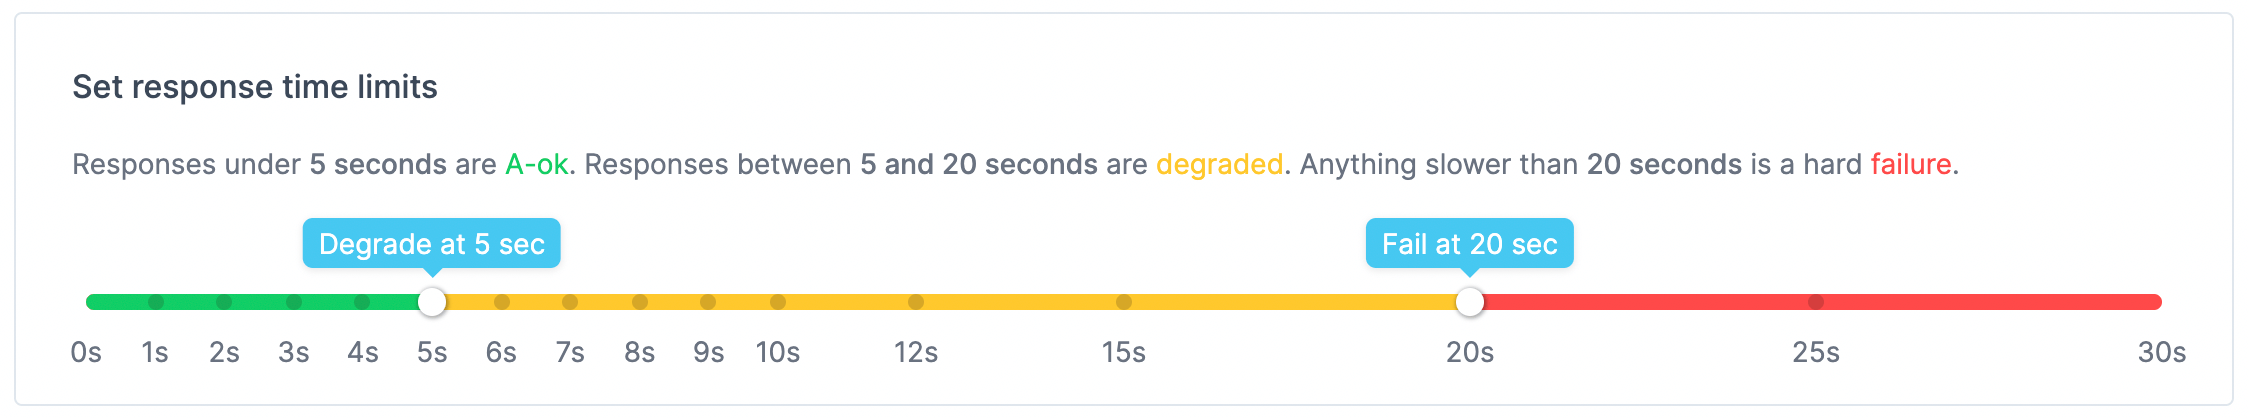Image resolution: width=2248 pixels, height=418 pixels.
Task: Click the 20s label below the slider
Action: (1470, 353)
